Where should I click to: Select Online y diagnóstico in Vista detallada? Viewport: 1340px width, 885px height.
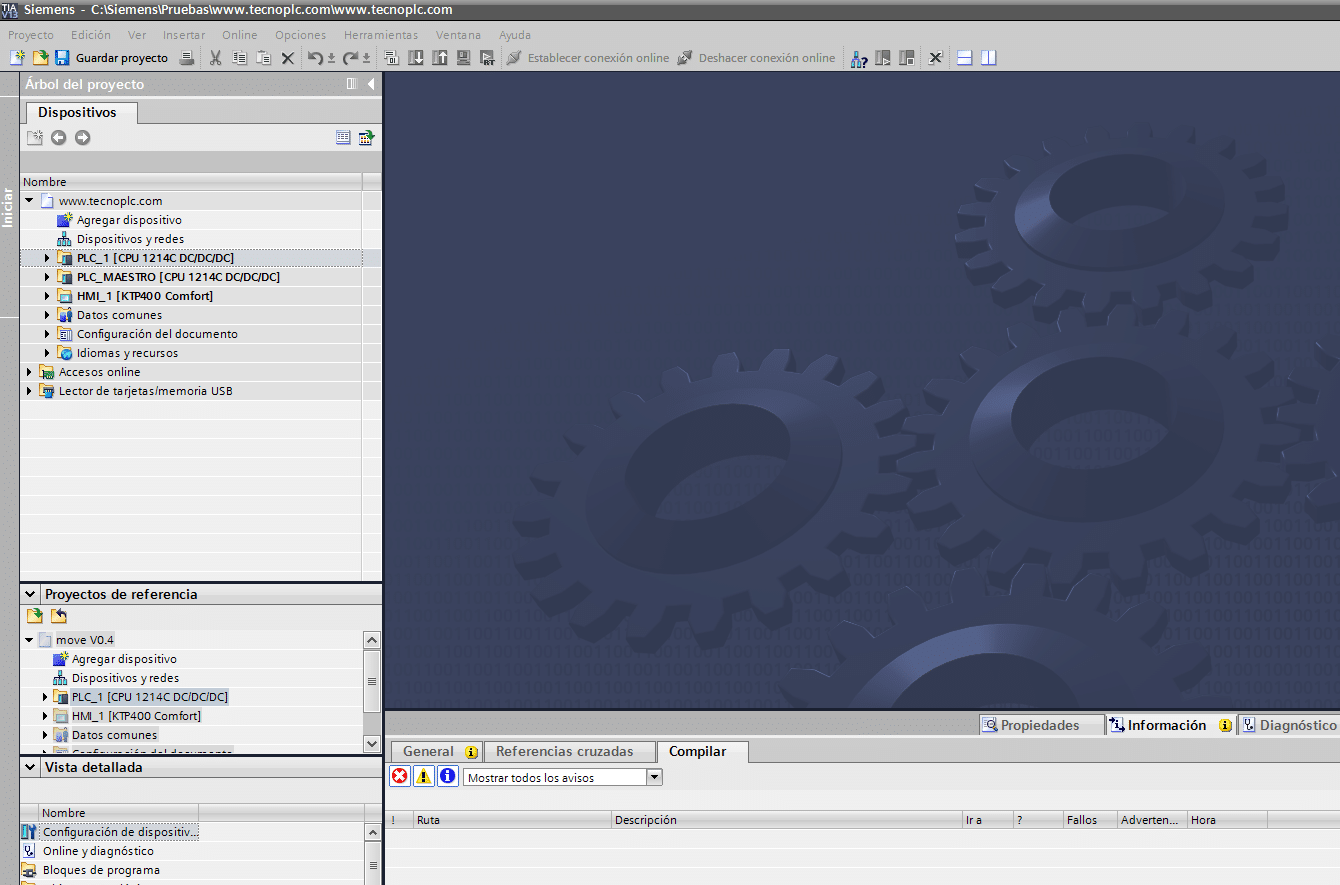98,851
